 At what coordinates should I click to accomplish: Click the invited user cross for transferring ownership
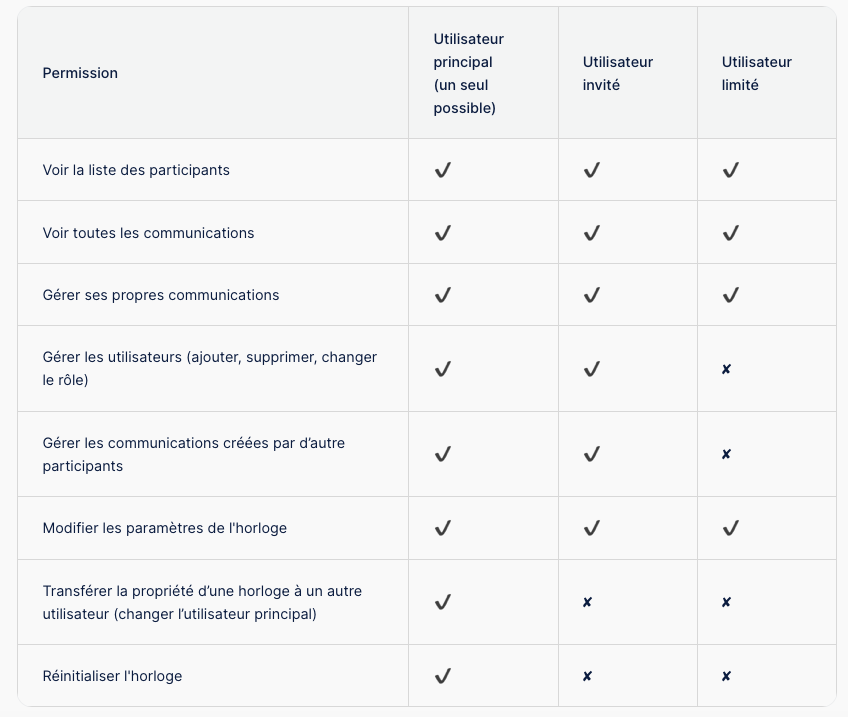pos(587,602)
